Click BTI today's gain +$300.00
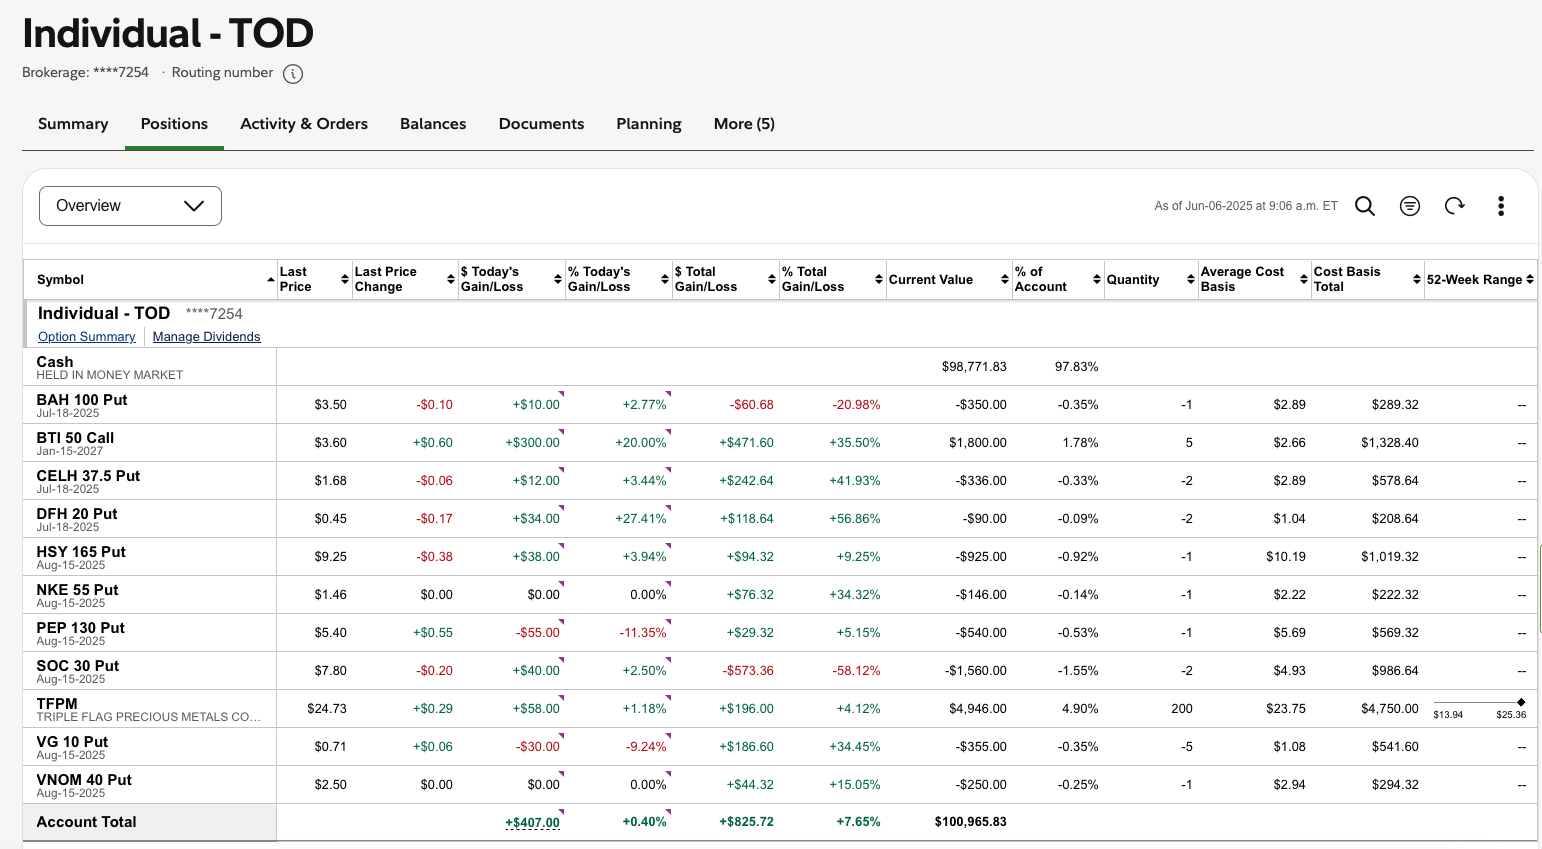The height and width of the screenshot is (849, 1542). point(532,443)
